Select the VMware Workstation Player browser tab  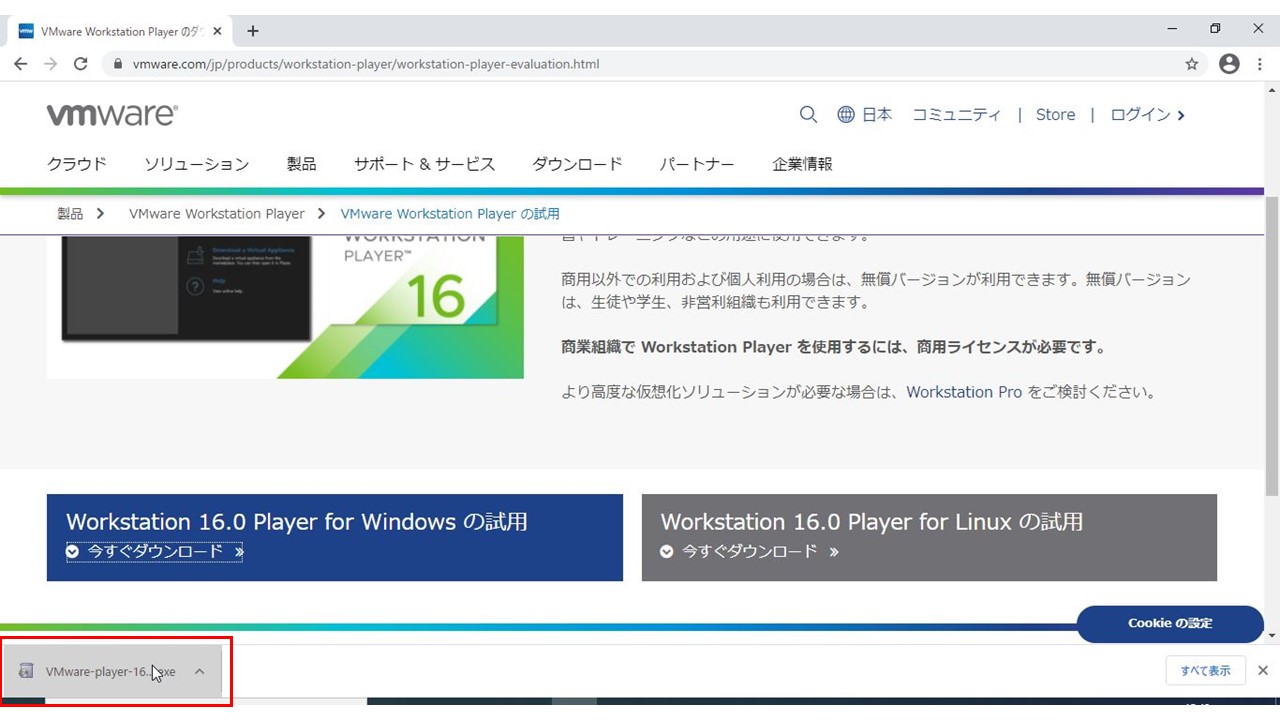pyautogui.click(x=120, y=31)
